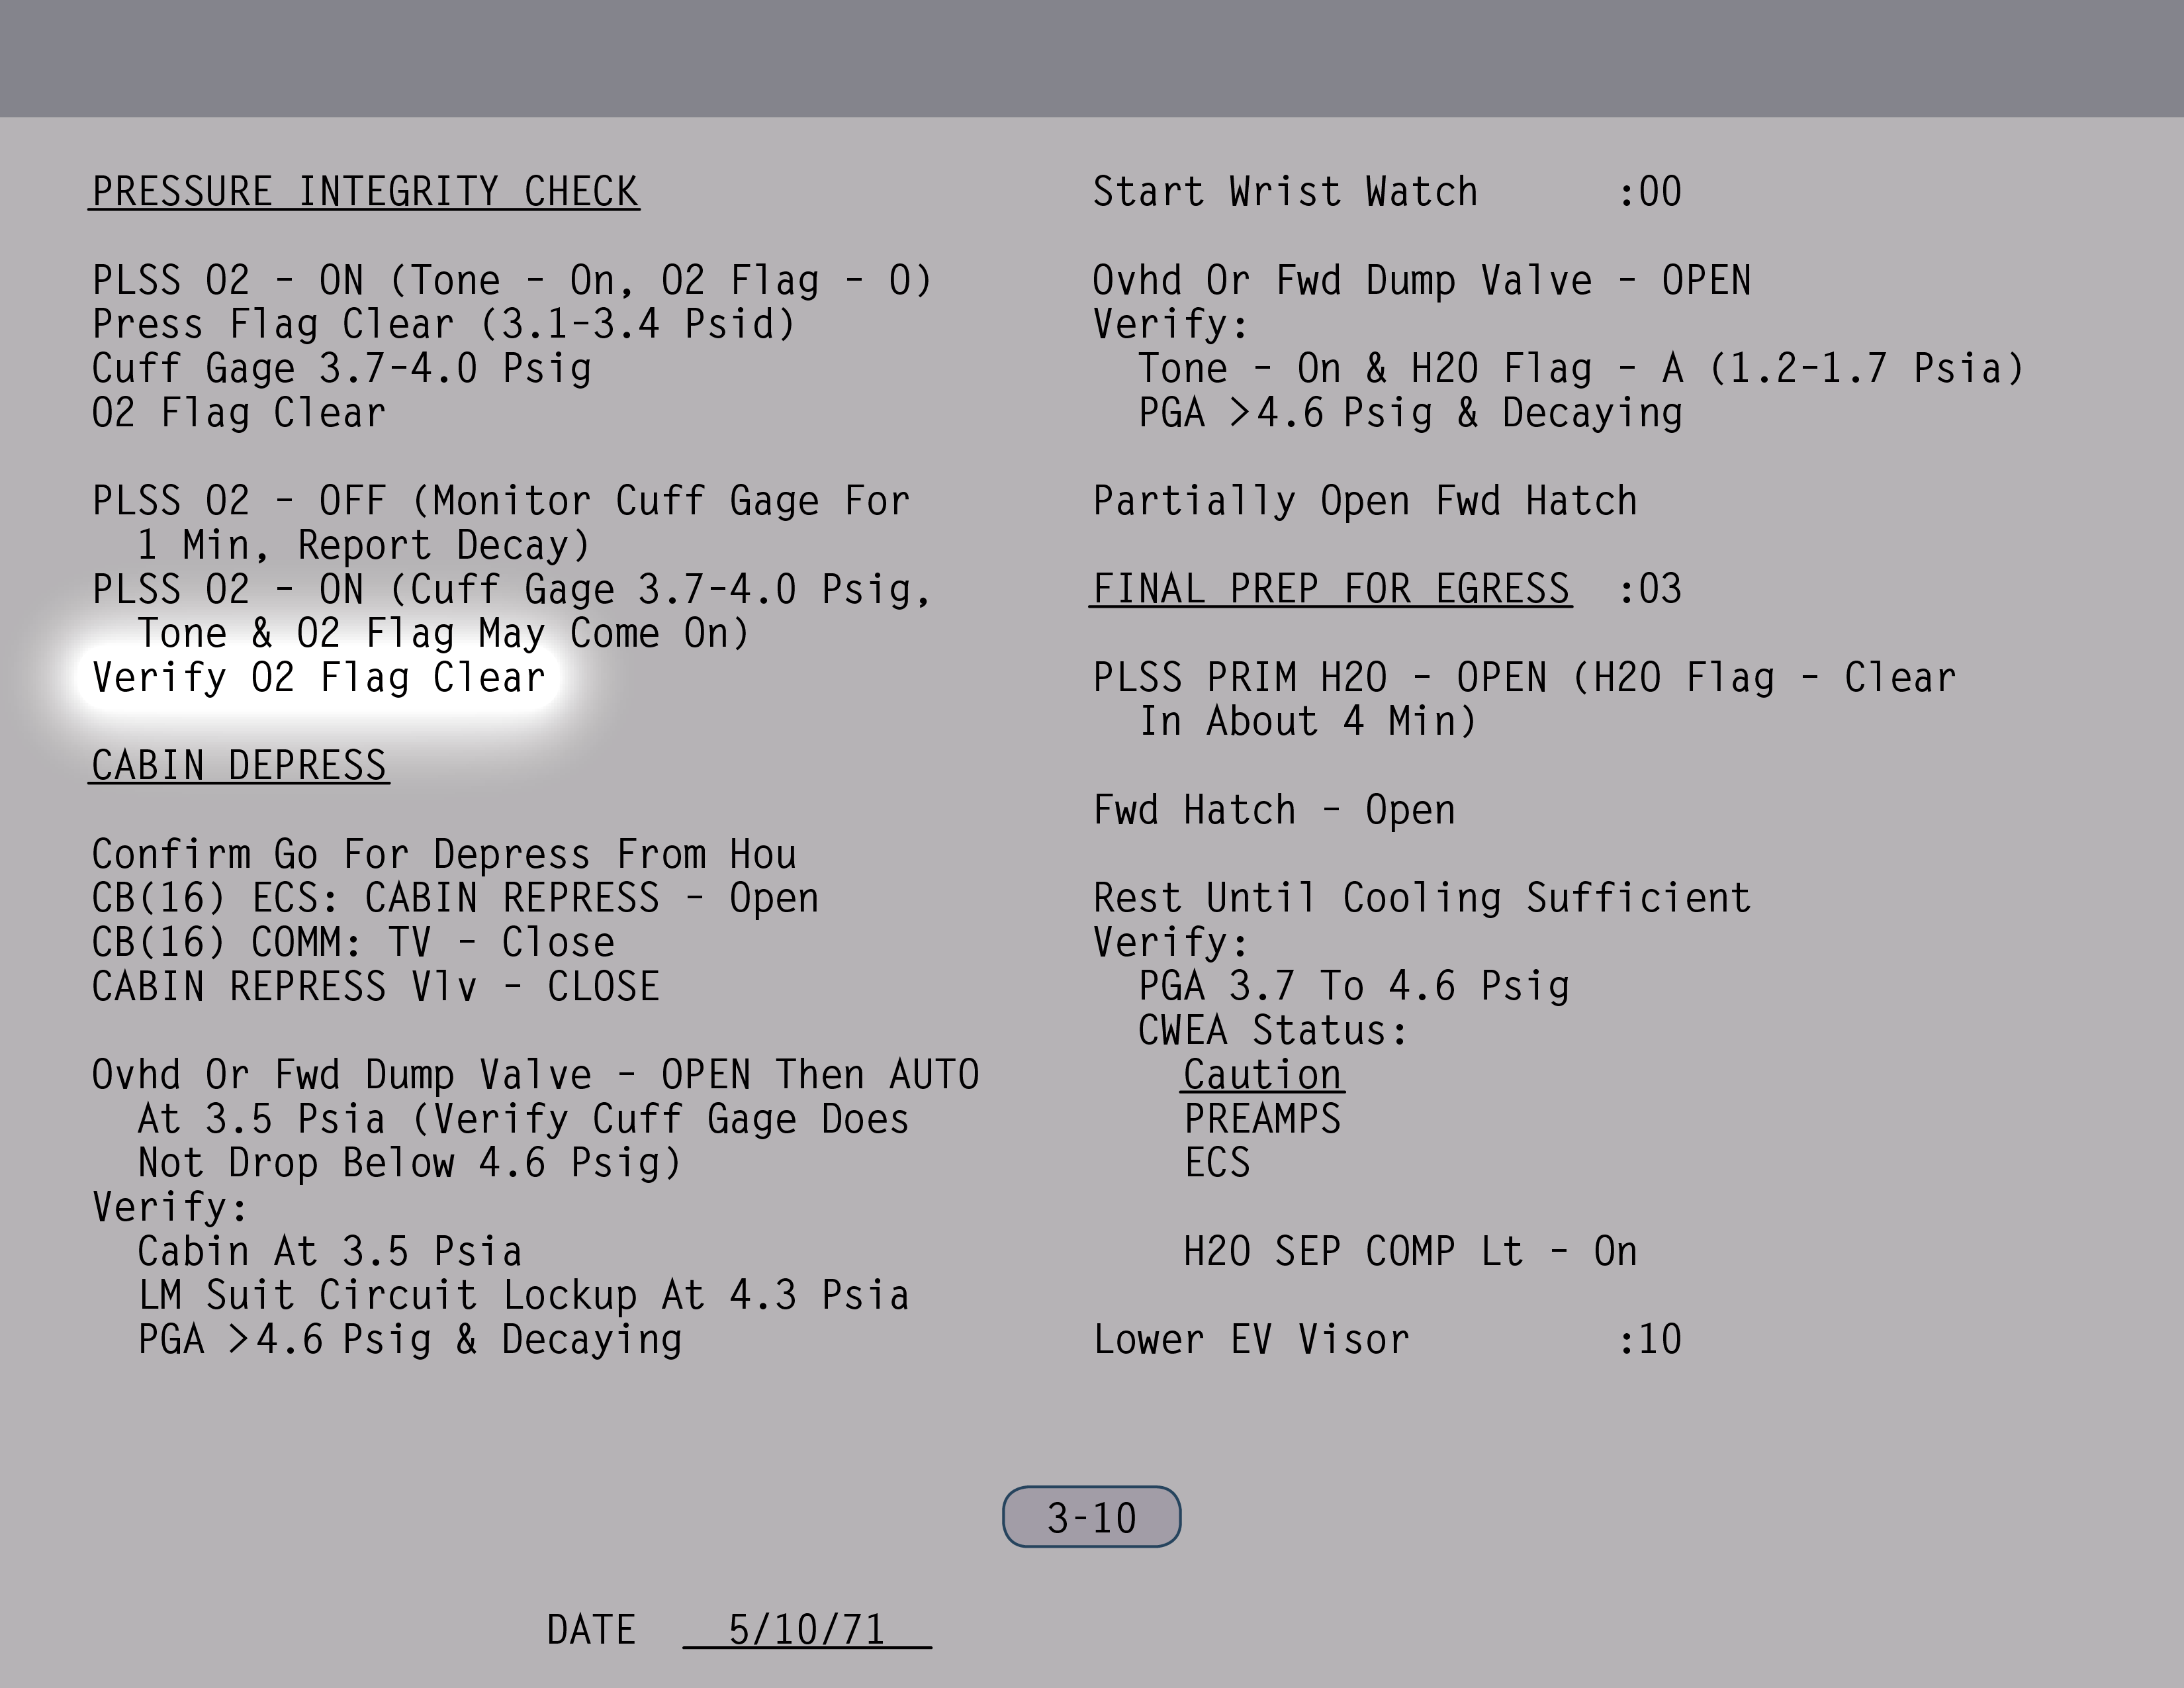Click the Start Wrist Watch line

tap(1285, 192)
